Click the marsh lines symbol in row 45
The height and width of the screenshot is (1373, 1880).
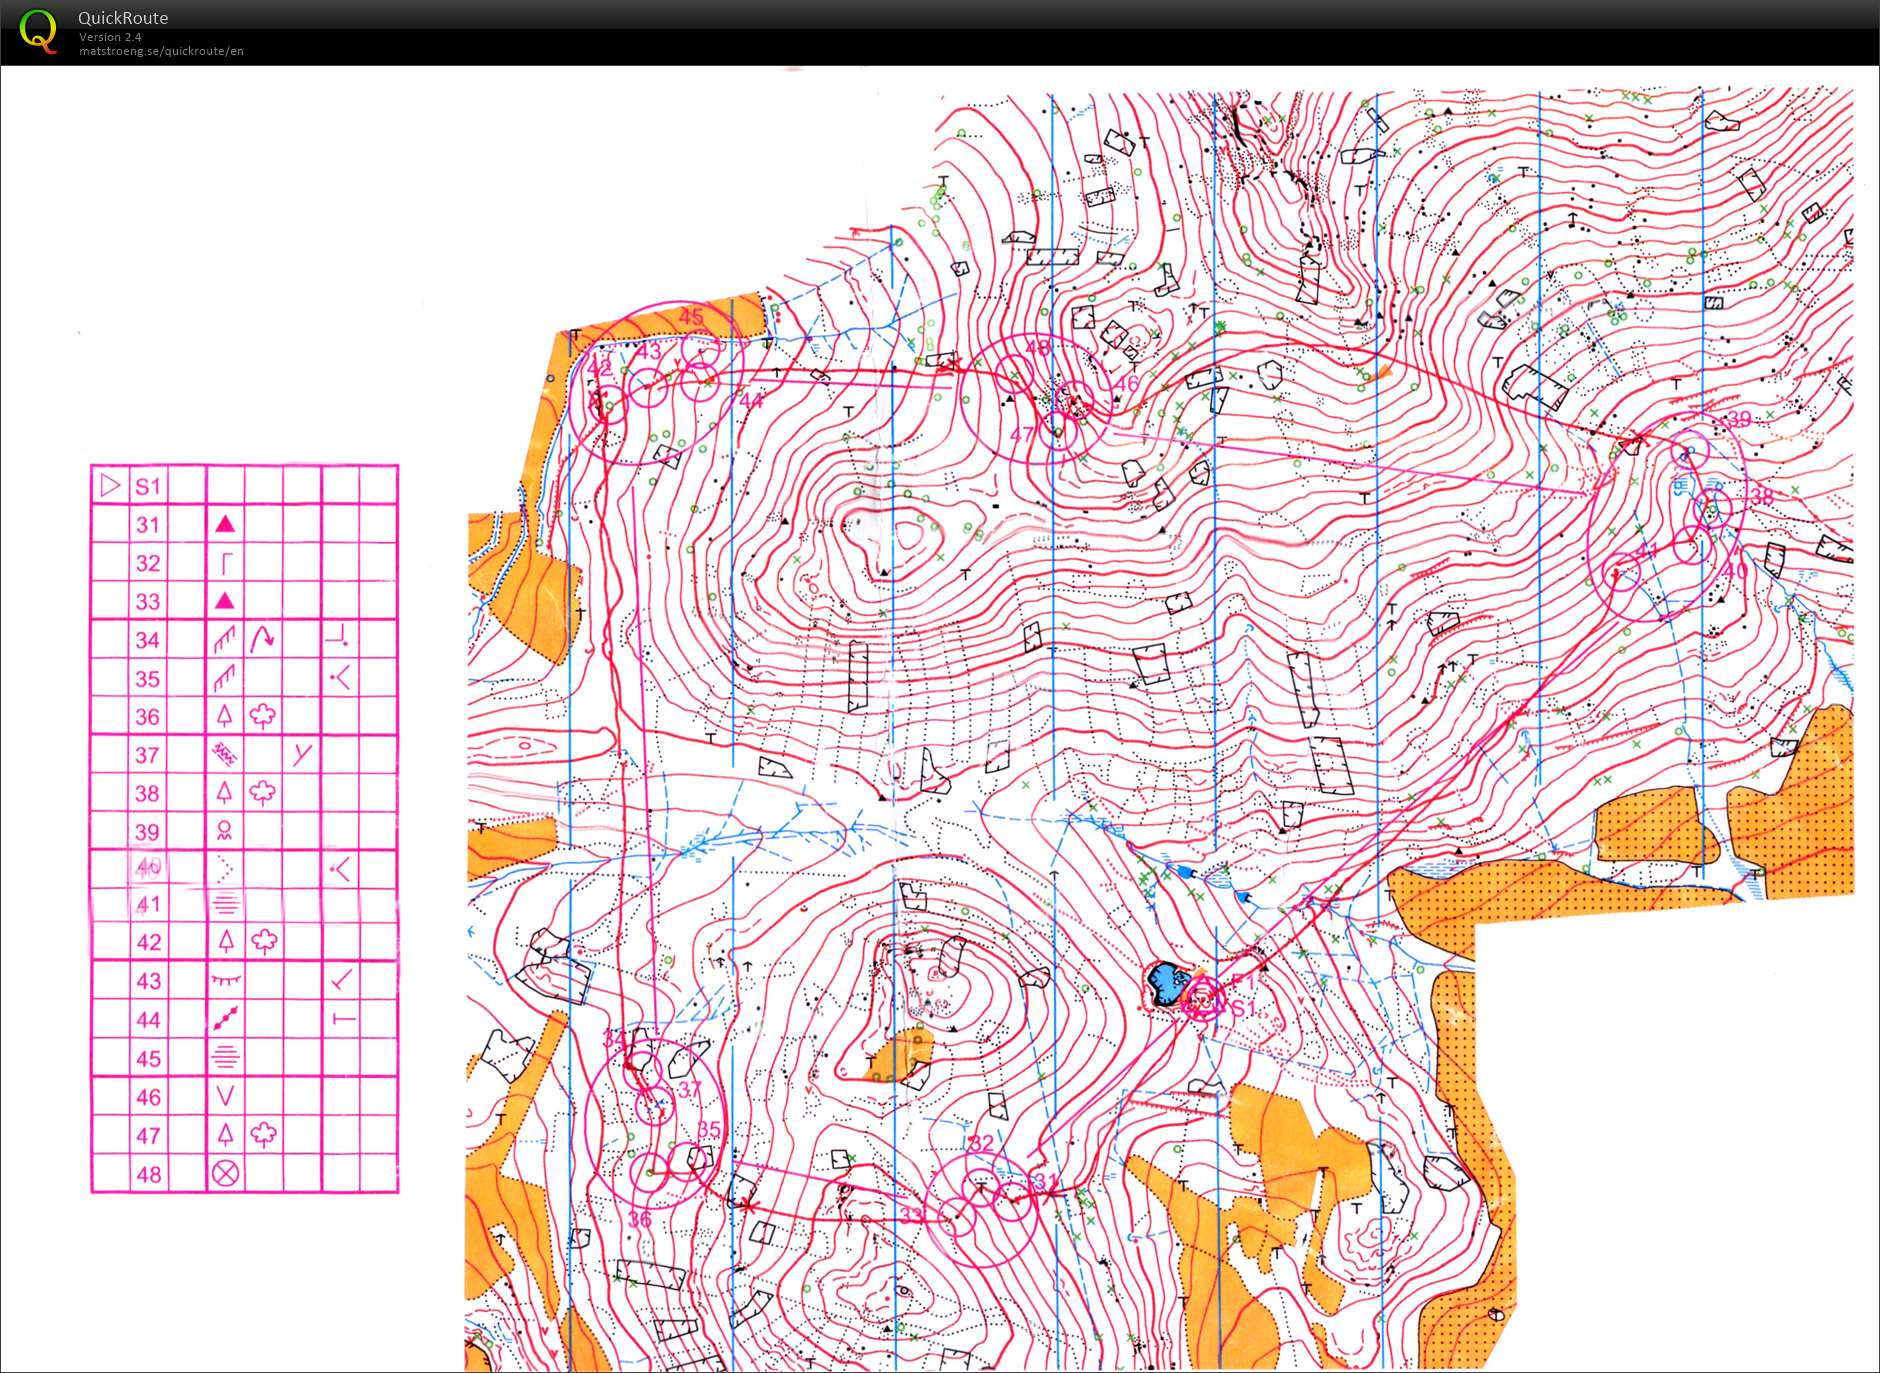[226, 1057]
